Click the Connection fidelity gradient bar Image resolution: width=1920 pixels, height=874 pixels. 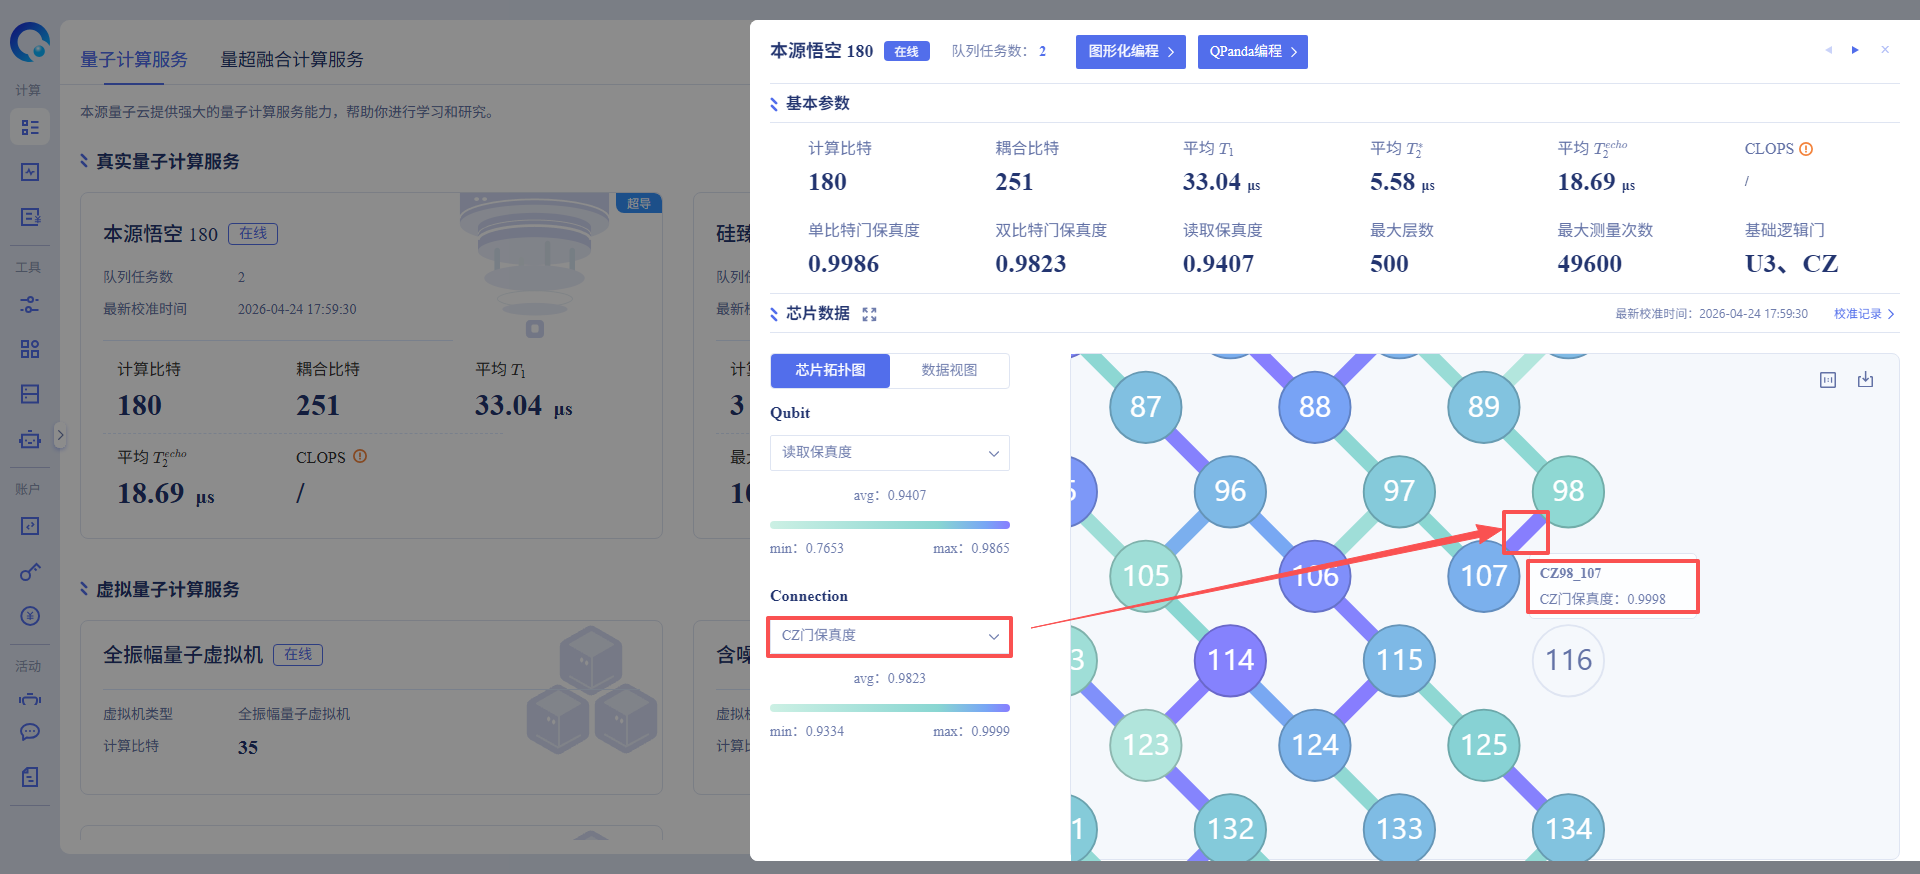pyautogui.click(x=890, y=708)
